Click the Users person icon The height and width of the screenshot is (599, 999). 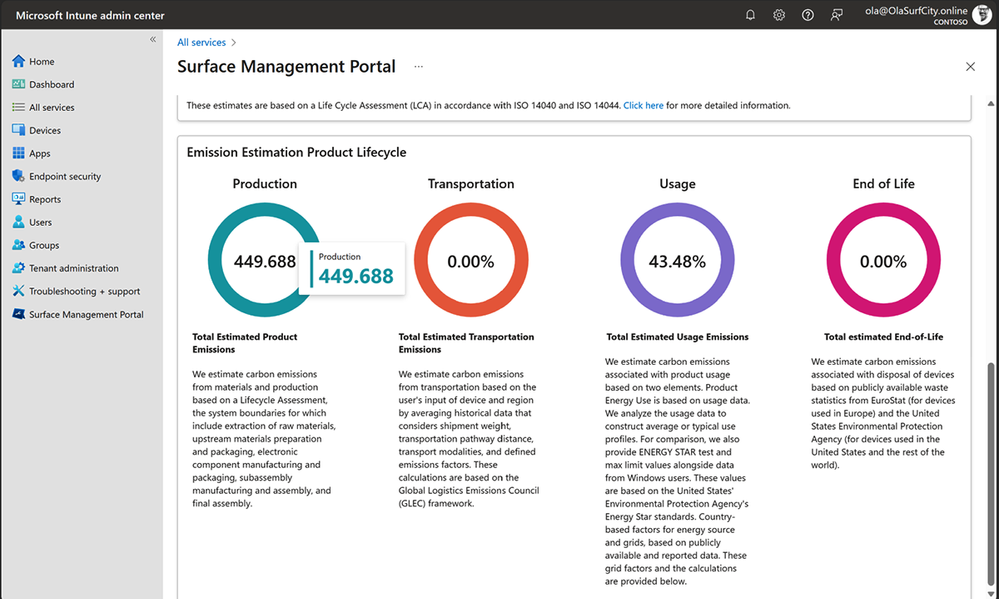[18, 222]
